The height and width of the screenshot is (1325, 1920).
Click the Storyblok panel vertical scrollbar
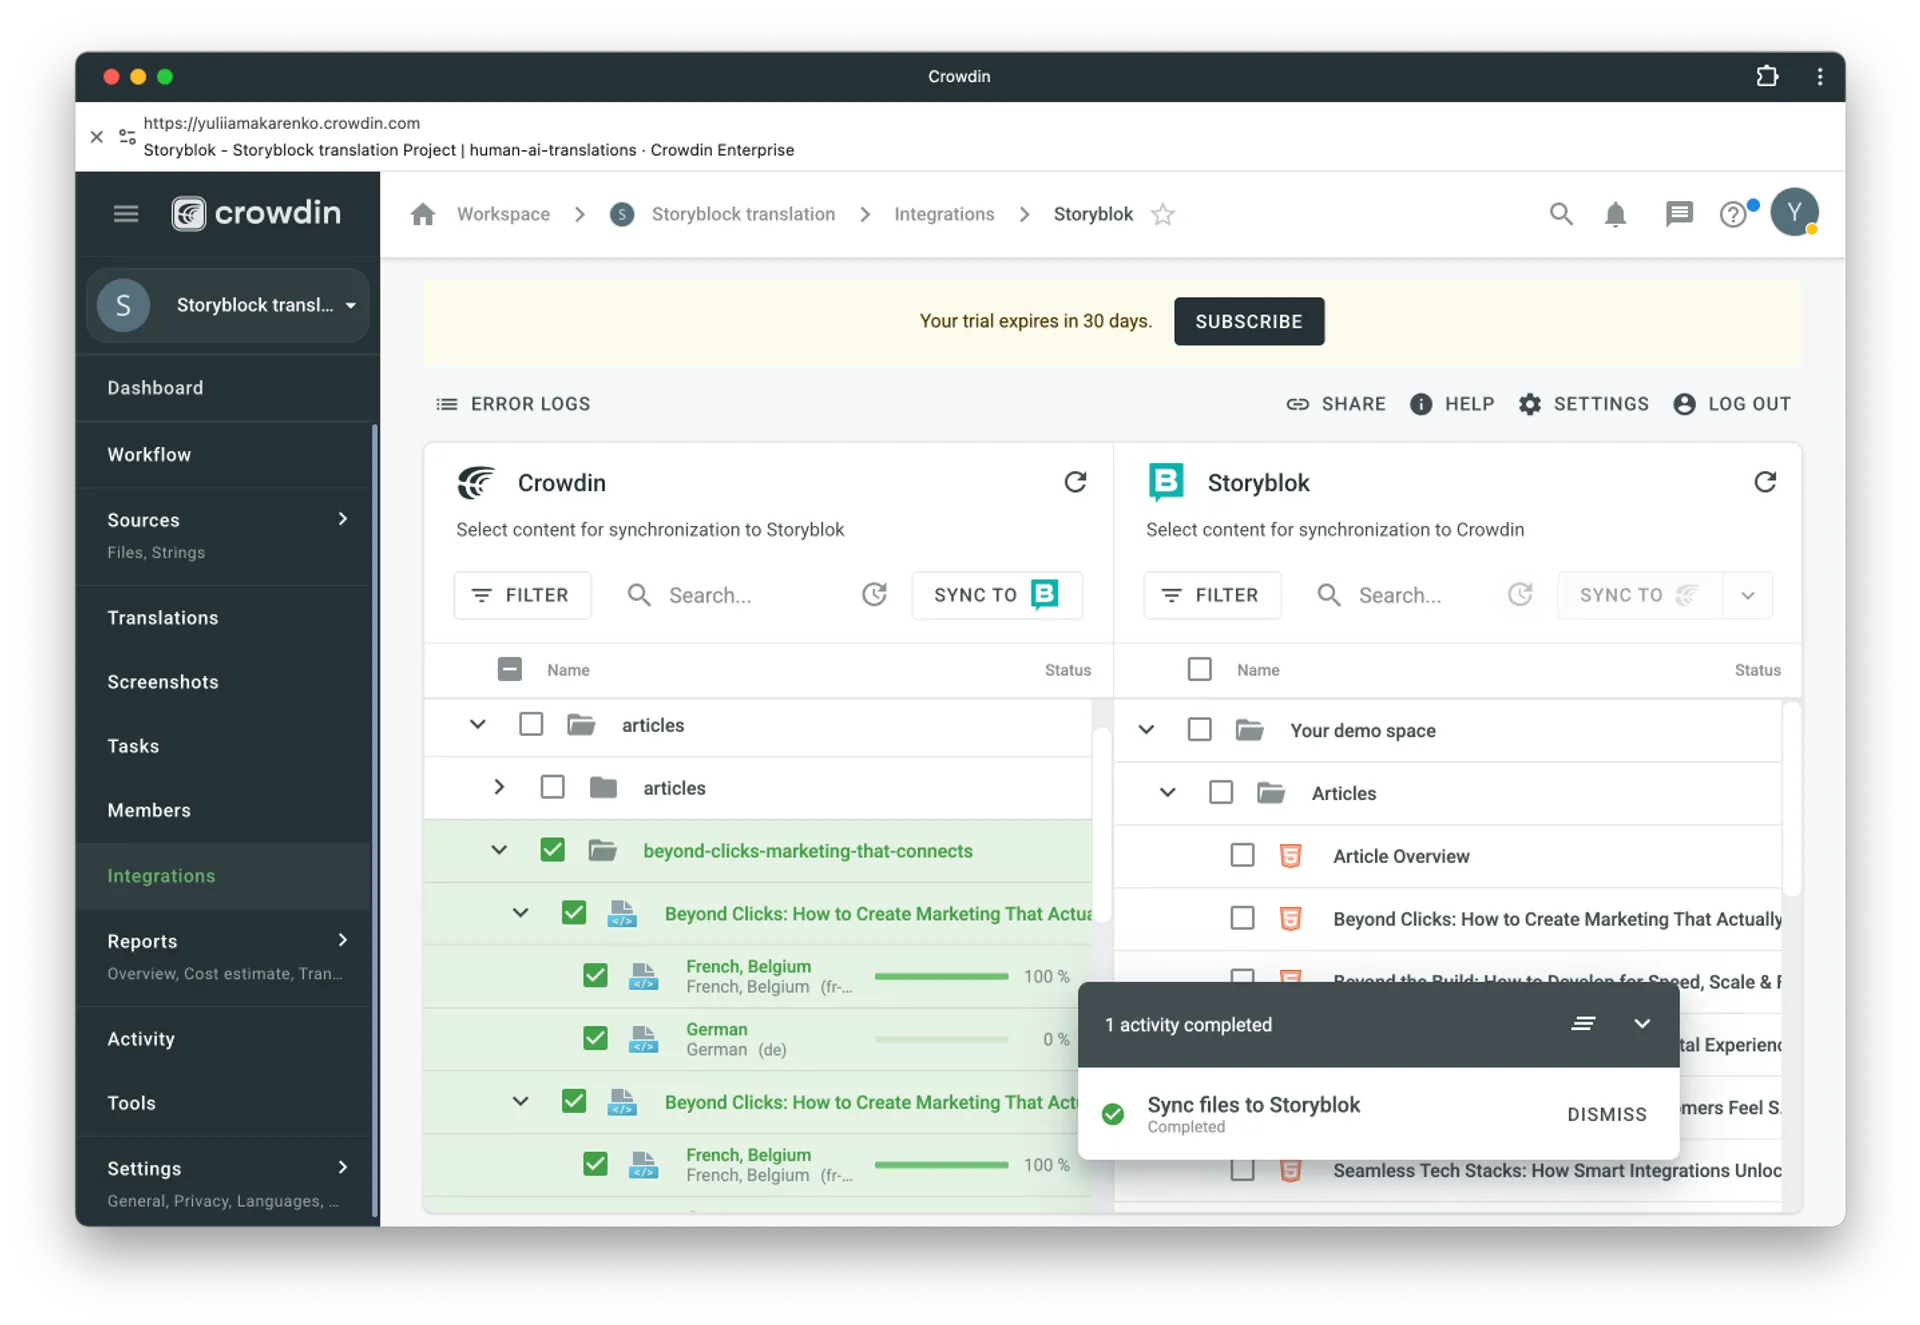(1791, 799)
